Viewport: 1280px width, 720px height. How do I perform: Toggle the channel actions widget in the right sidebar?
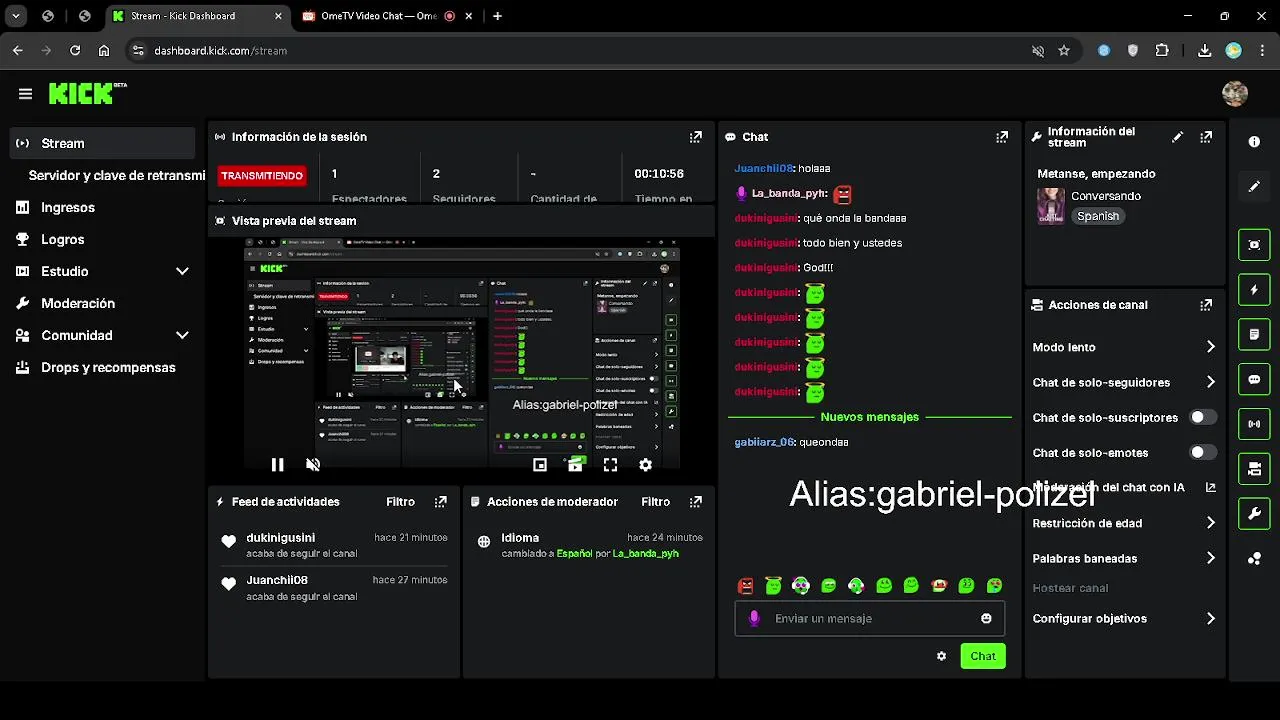[x=1254, y=469]
